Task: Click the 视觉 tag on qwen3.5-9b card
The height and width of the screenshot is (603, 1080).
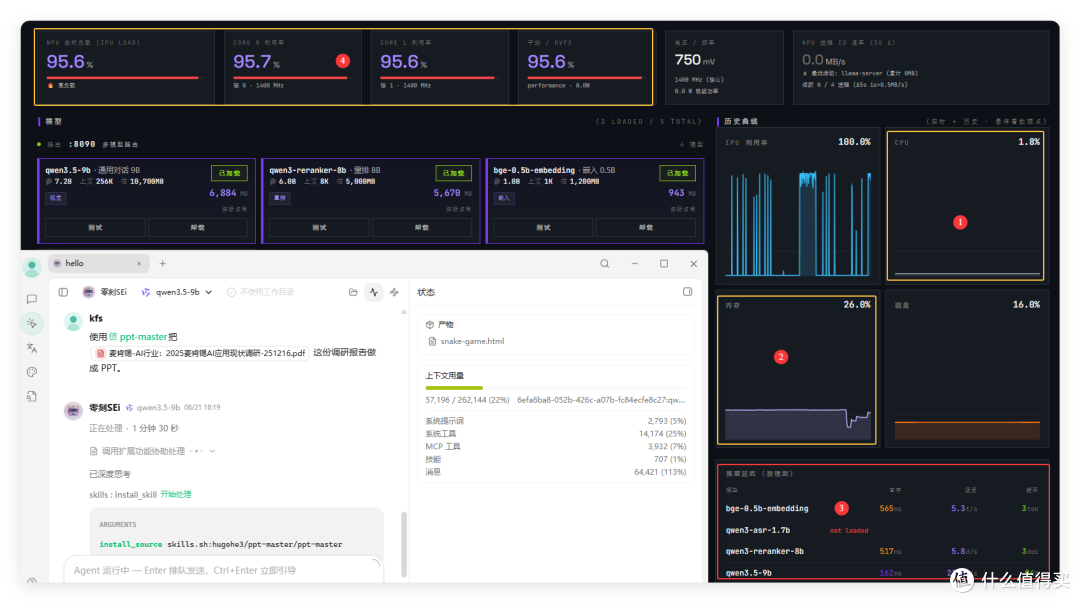Action: click(56, 198)
